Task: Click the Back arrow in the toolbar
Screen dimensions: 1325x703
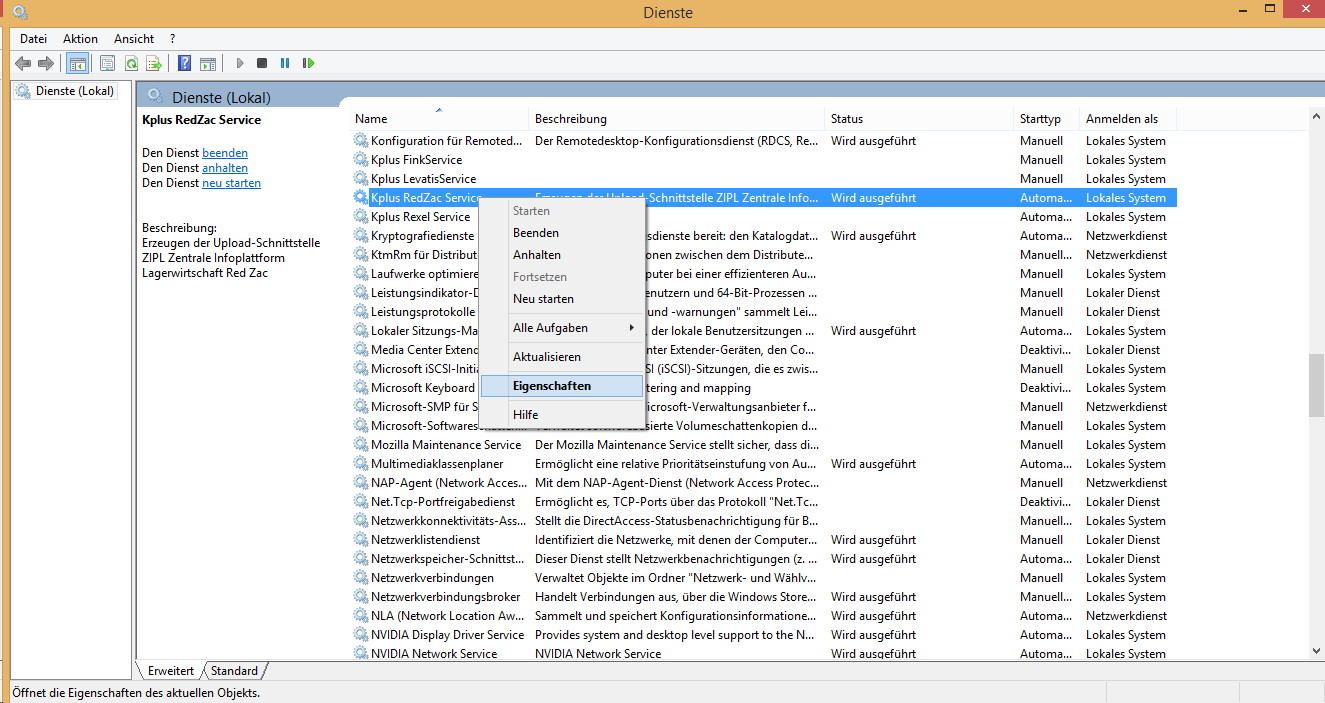Action: coord(23,63)
